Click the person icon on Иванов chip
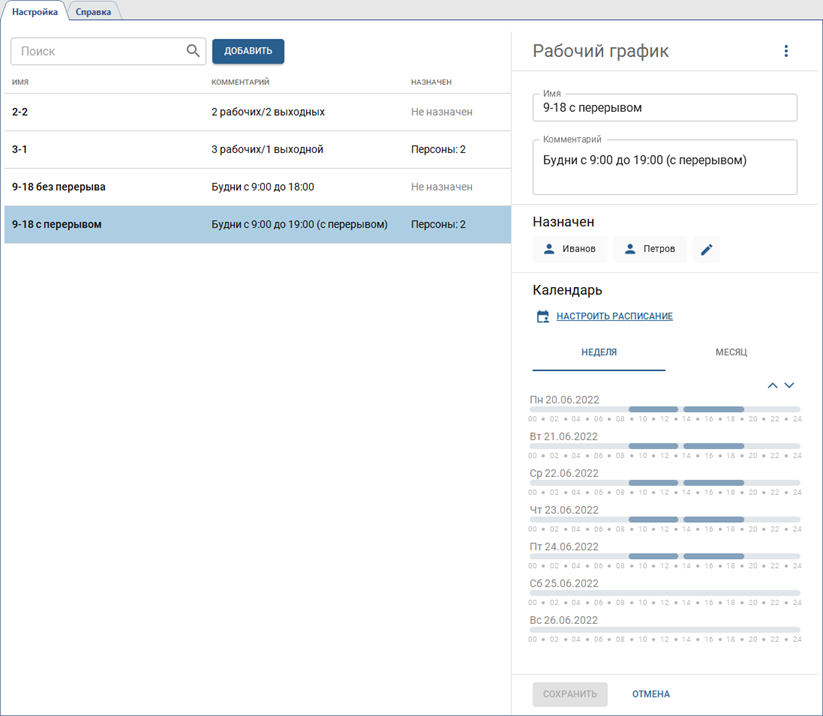 (x=549, y=249)
